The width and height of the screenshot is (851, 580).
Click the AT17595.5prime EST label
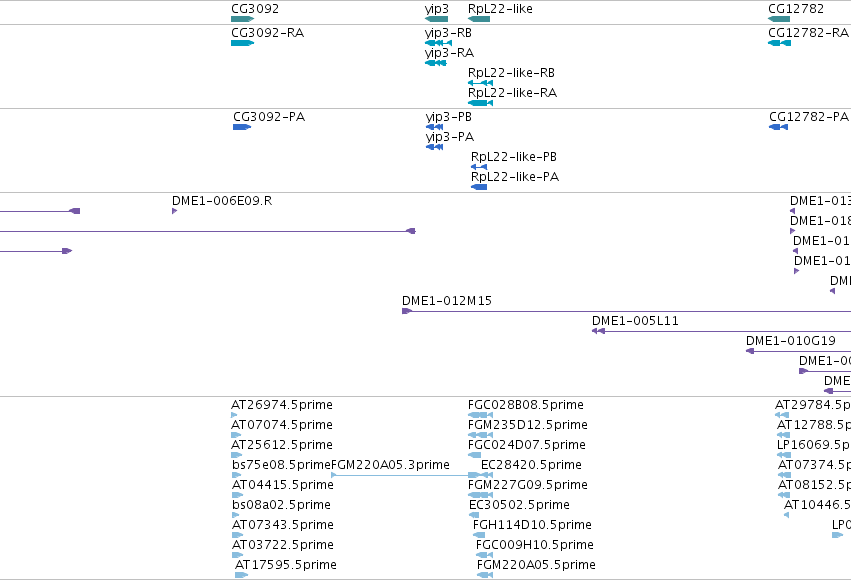285,565
